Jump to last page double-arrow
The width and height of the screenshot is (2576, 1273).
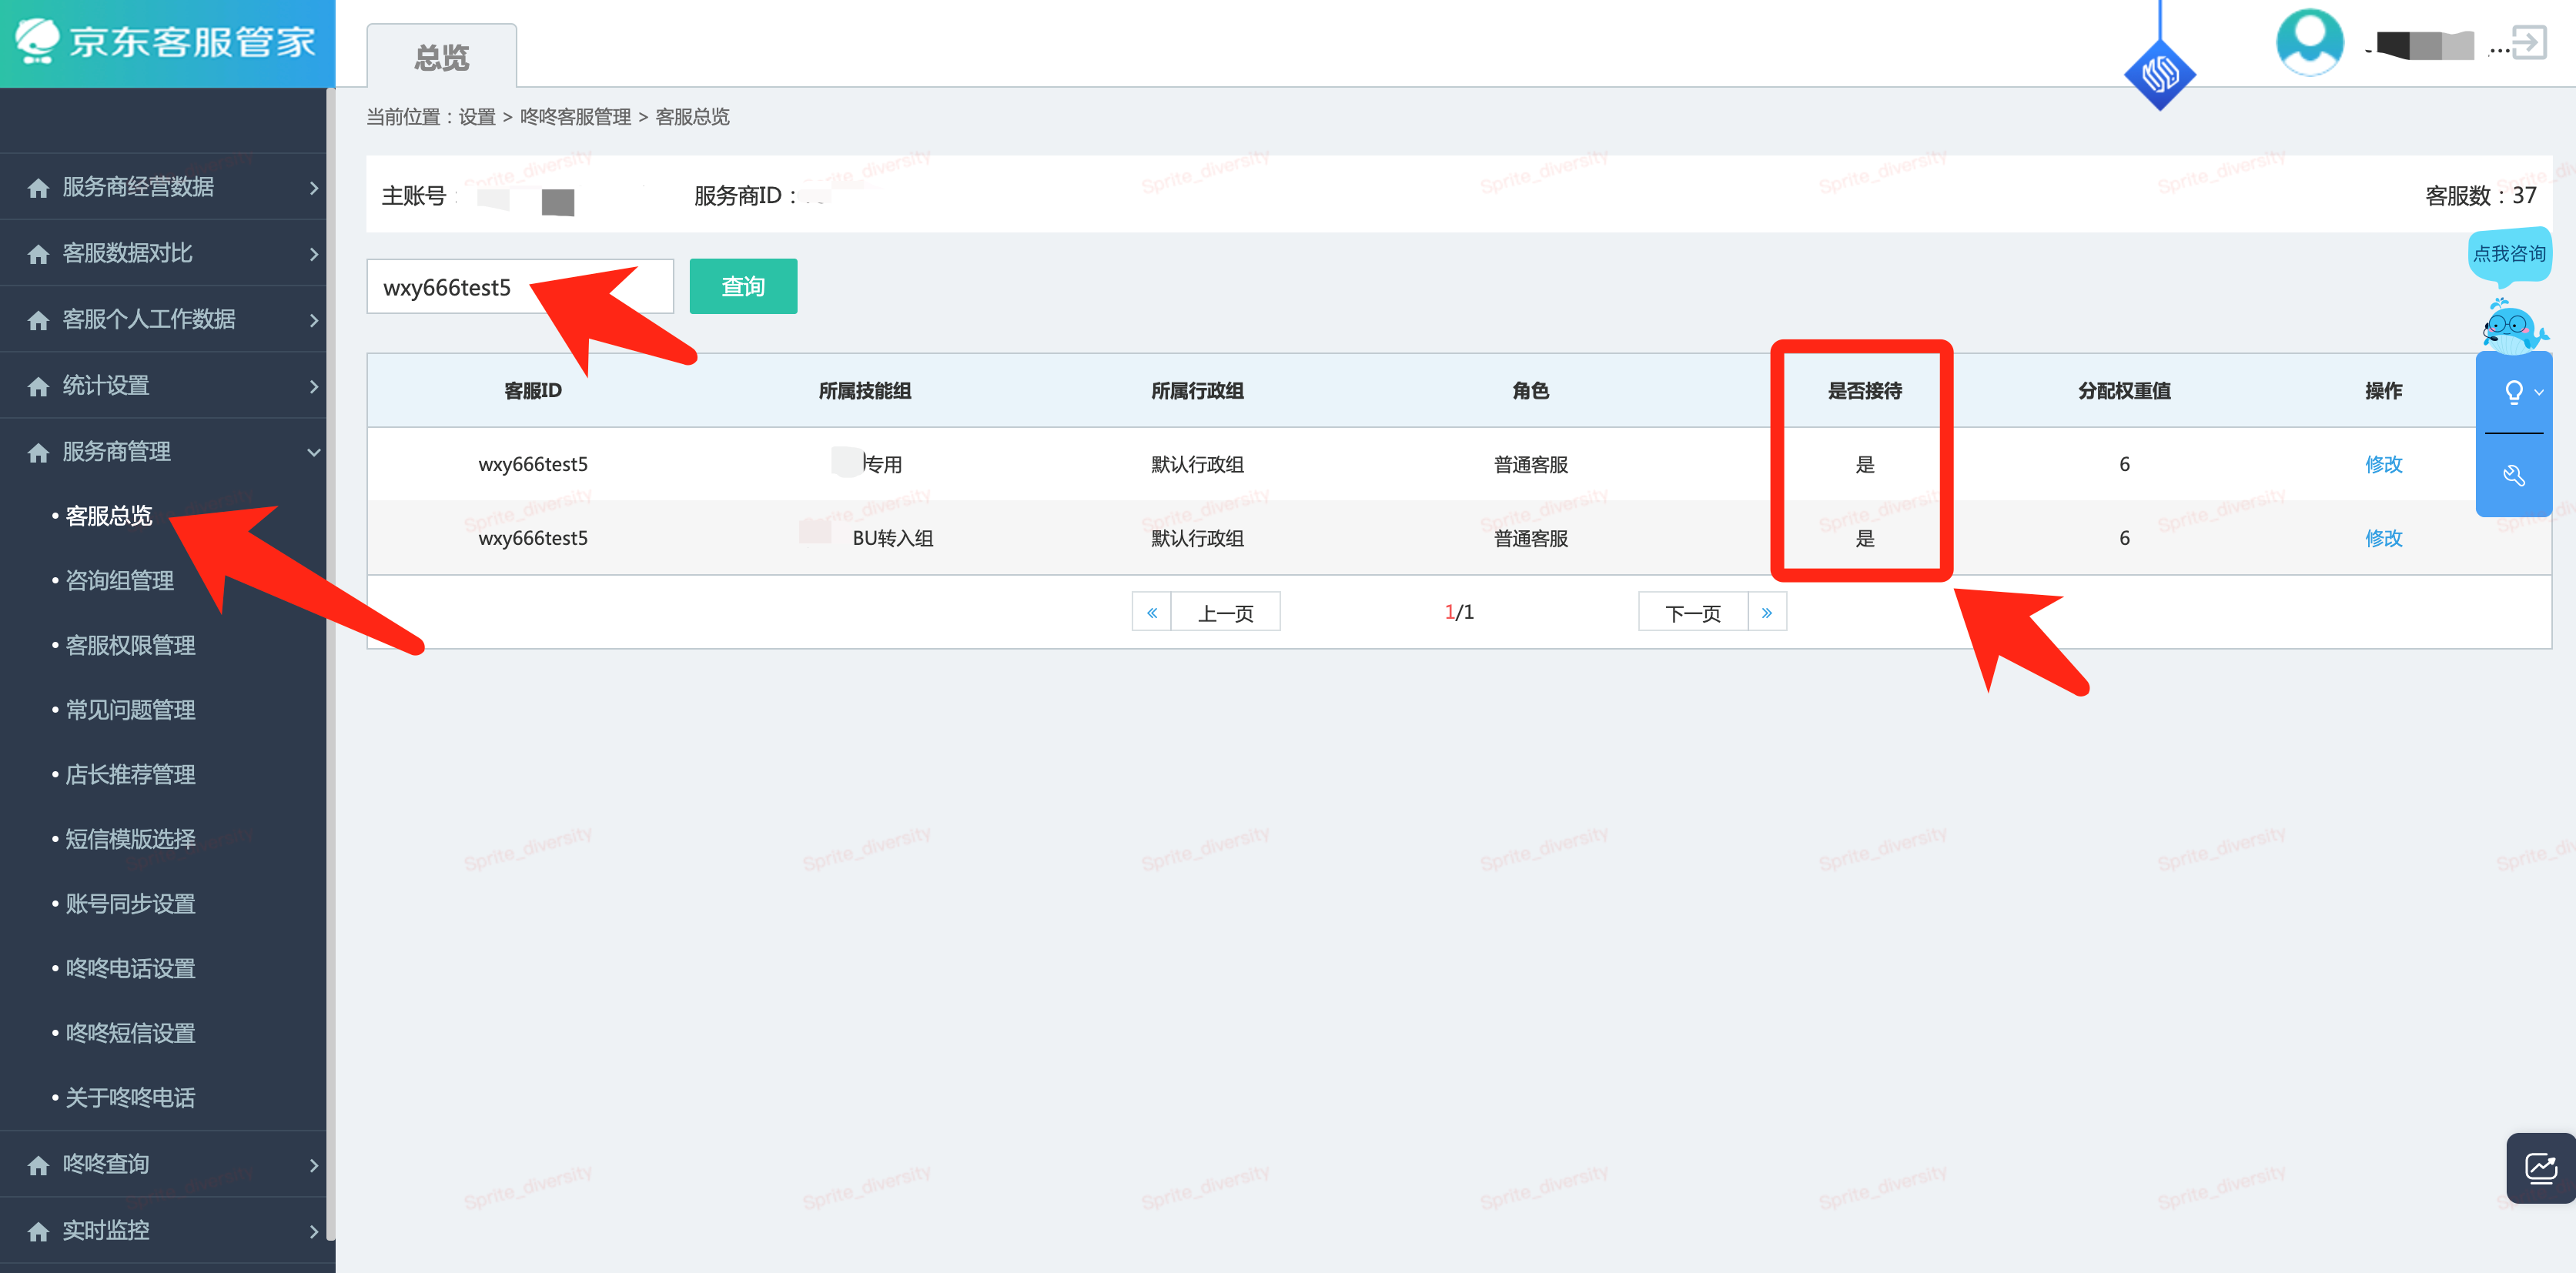coord(1766,612)
